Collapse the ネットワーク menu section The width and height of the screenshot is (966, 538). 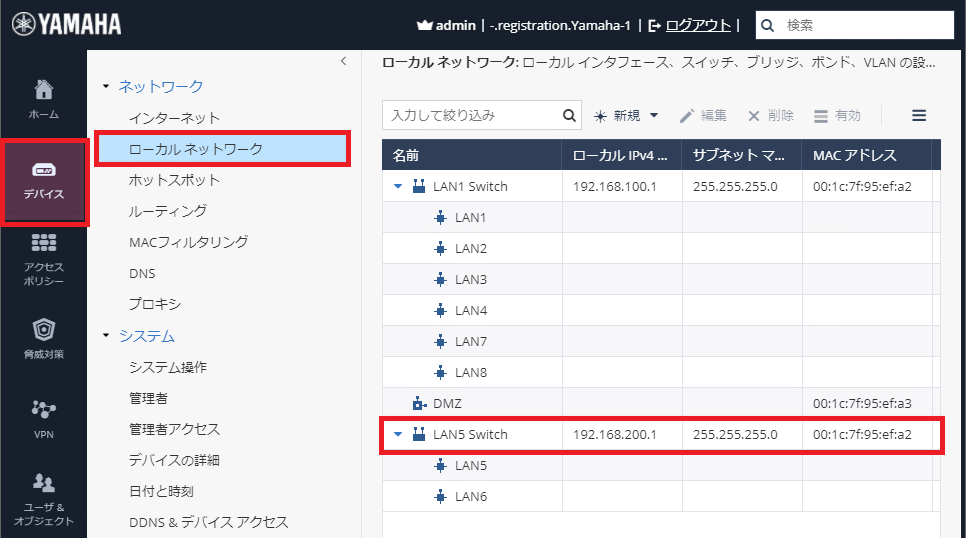coord(107,87)
